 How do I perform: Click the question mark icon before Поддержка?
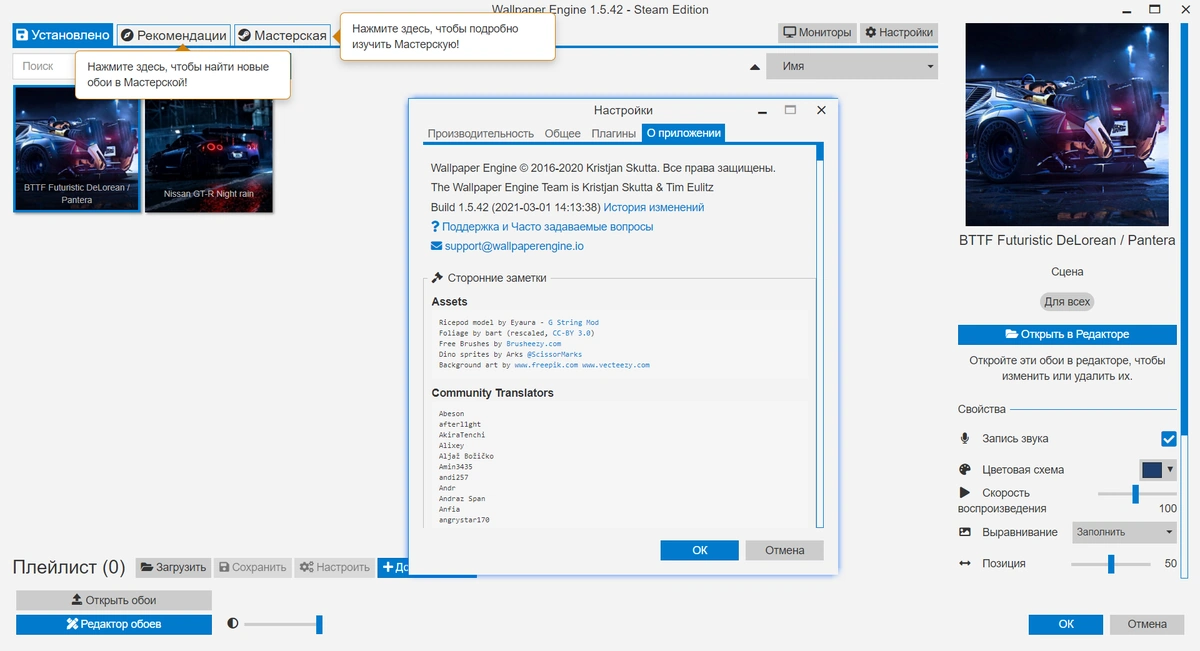[x=435, y=227]
